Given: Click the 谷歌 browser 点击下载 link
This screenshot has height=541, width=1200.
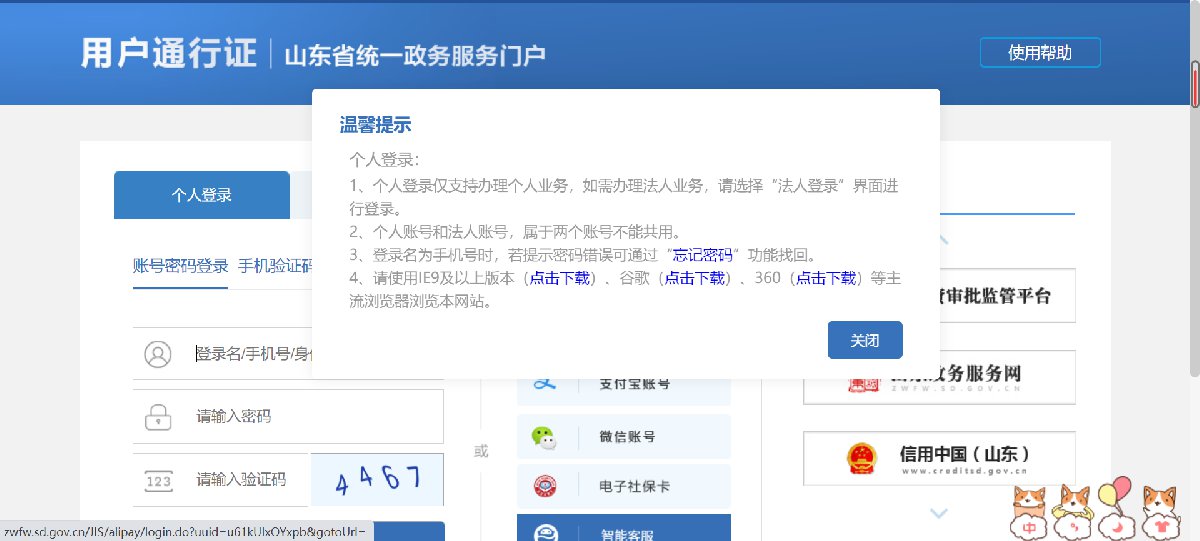Looking at the screenshot, I should tap(695, 278).
